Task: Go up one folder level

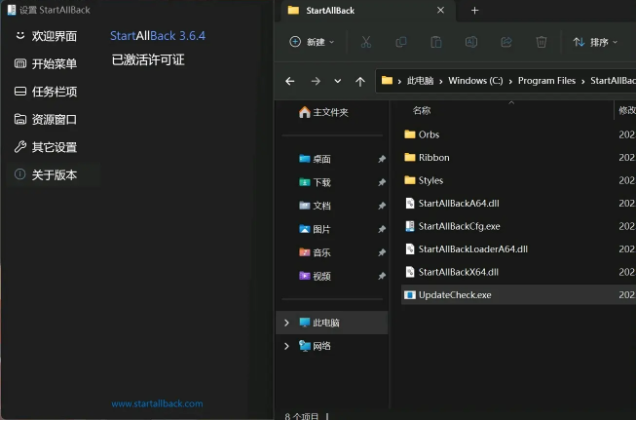Action: point(360,81)
